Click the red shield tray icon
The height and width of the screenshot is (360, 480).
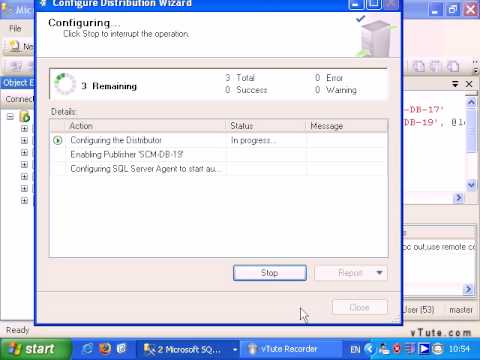coord(397,349)
